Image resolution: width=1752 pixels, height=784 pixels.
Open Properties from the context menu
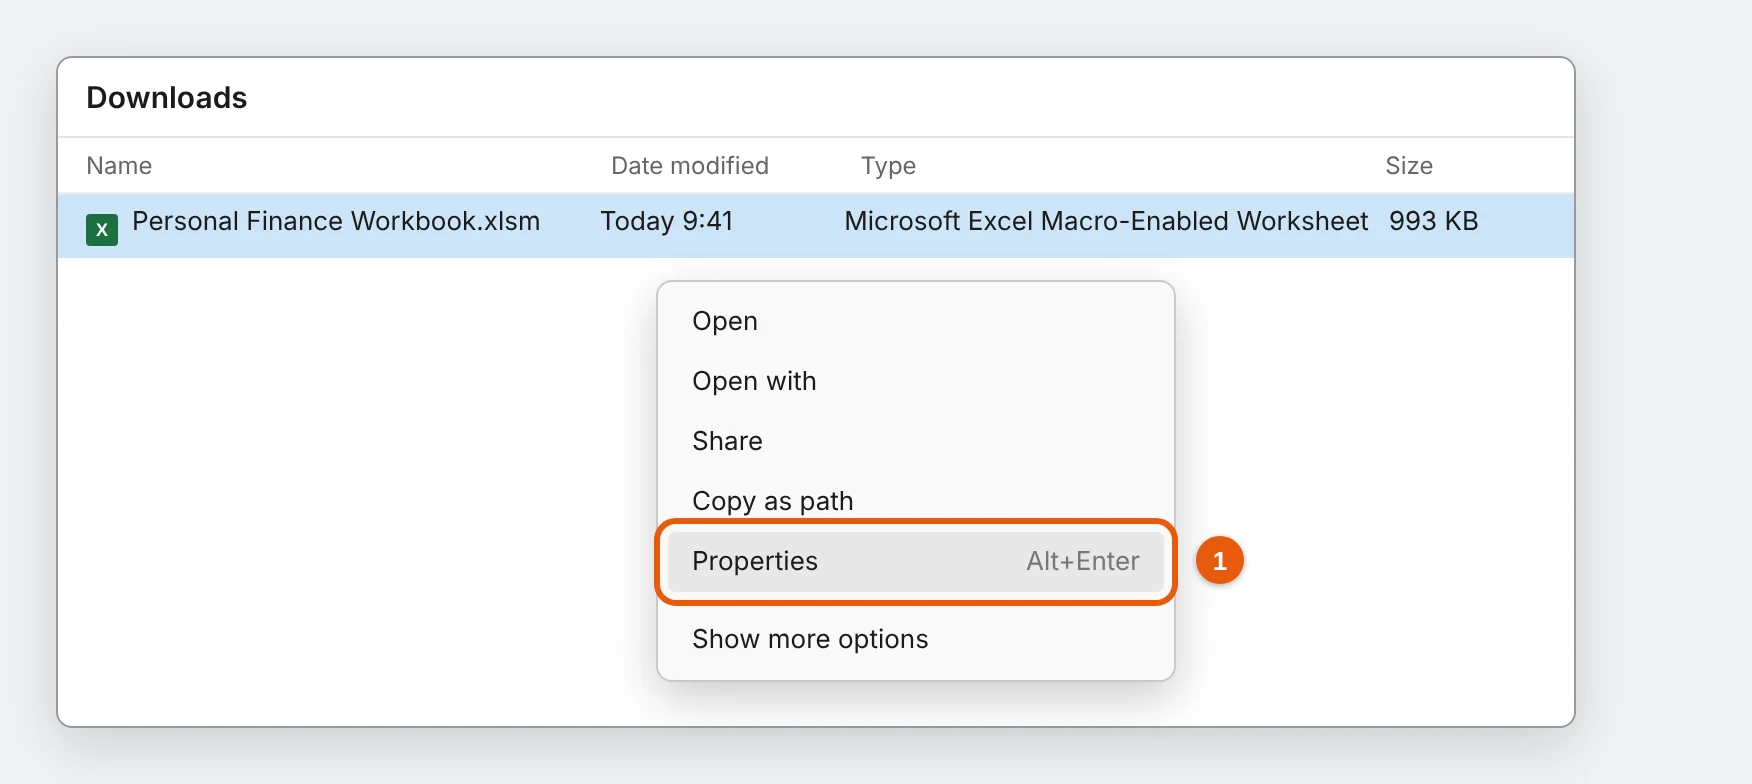coord(915,561)
